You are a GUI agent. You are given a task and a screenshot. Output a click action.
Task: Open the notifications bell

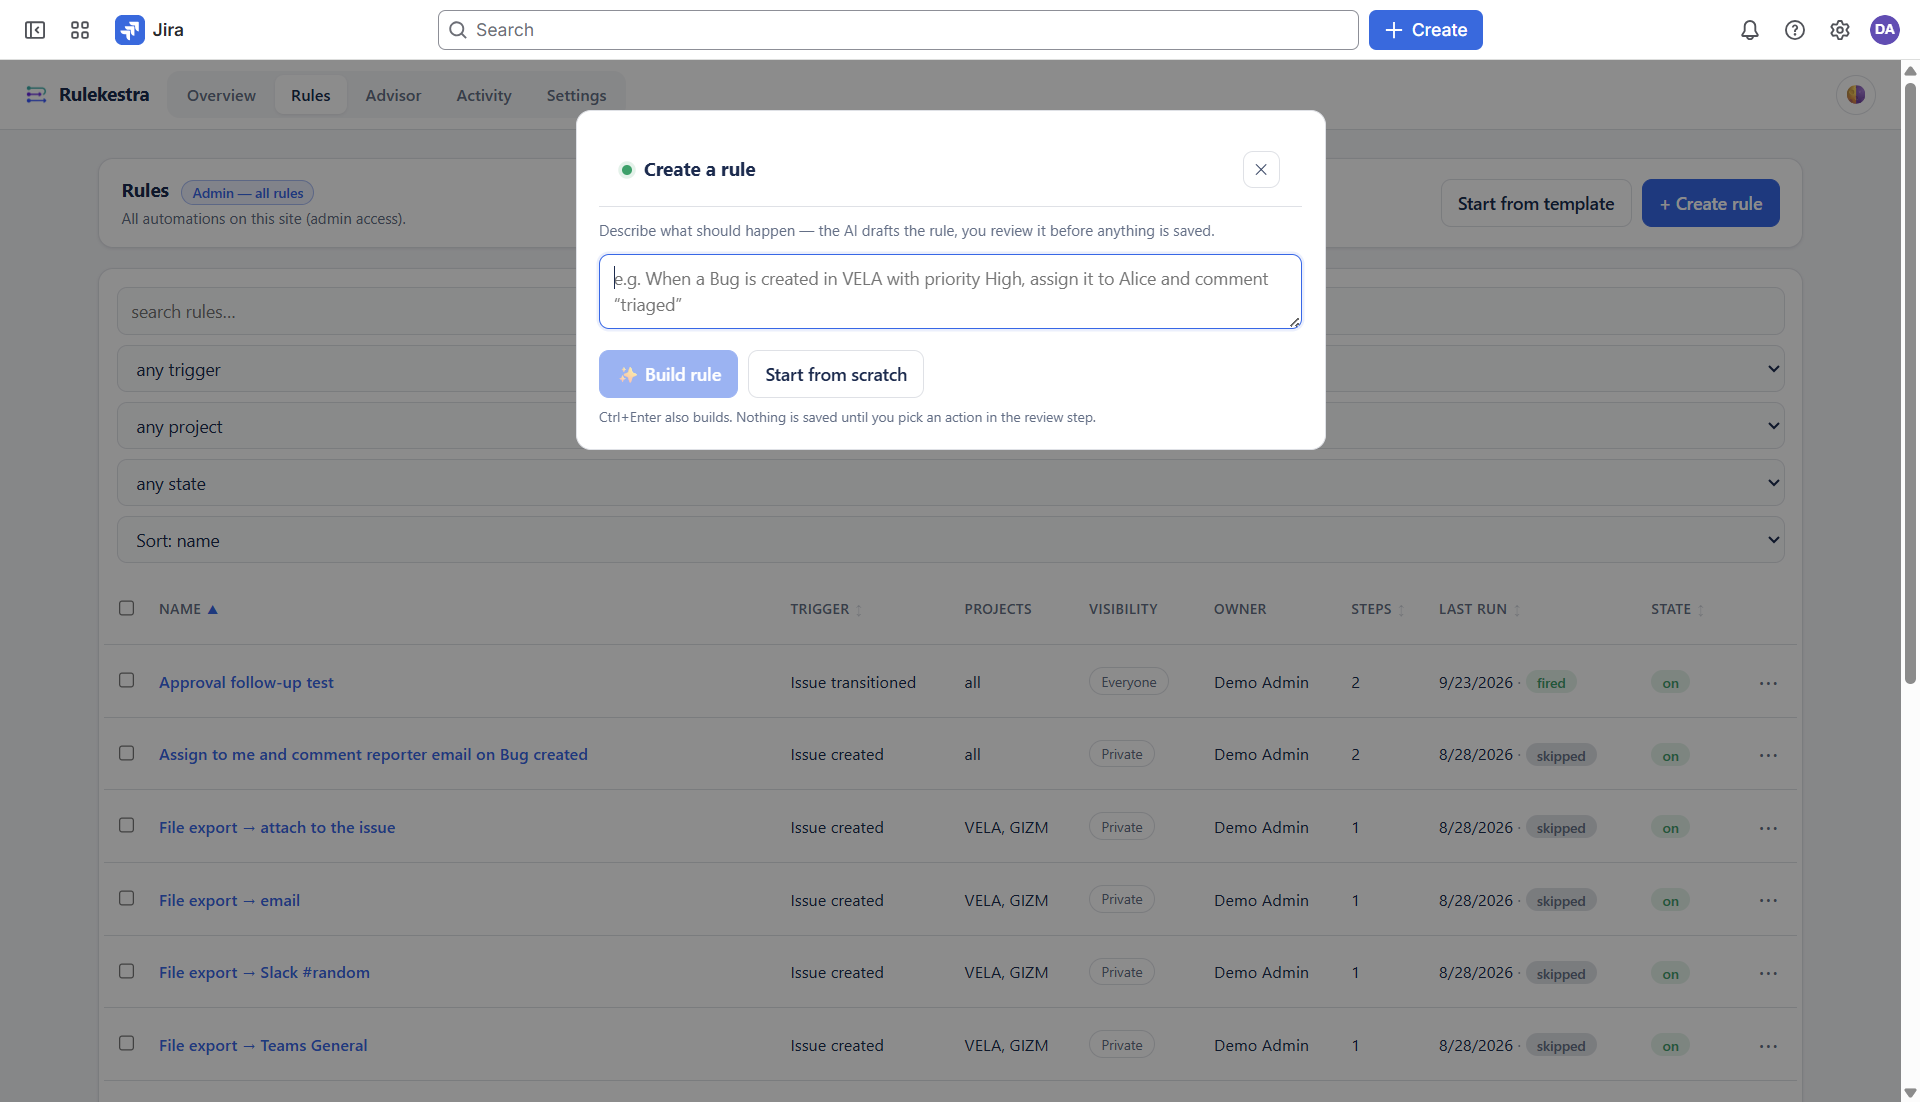(x=1749, y=30)
